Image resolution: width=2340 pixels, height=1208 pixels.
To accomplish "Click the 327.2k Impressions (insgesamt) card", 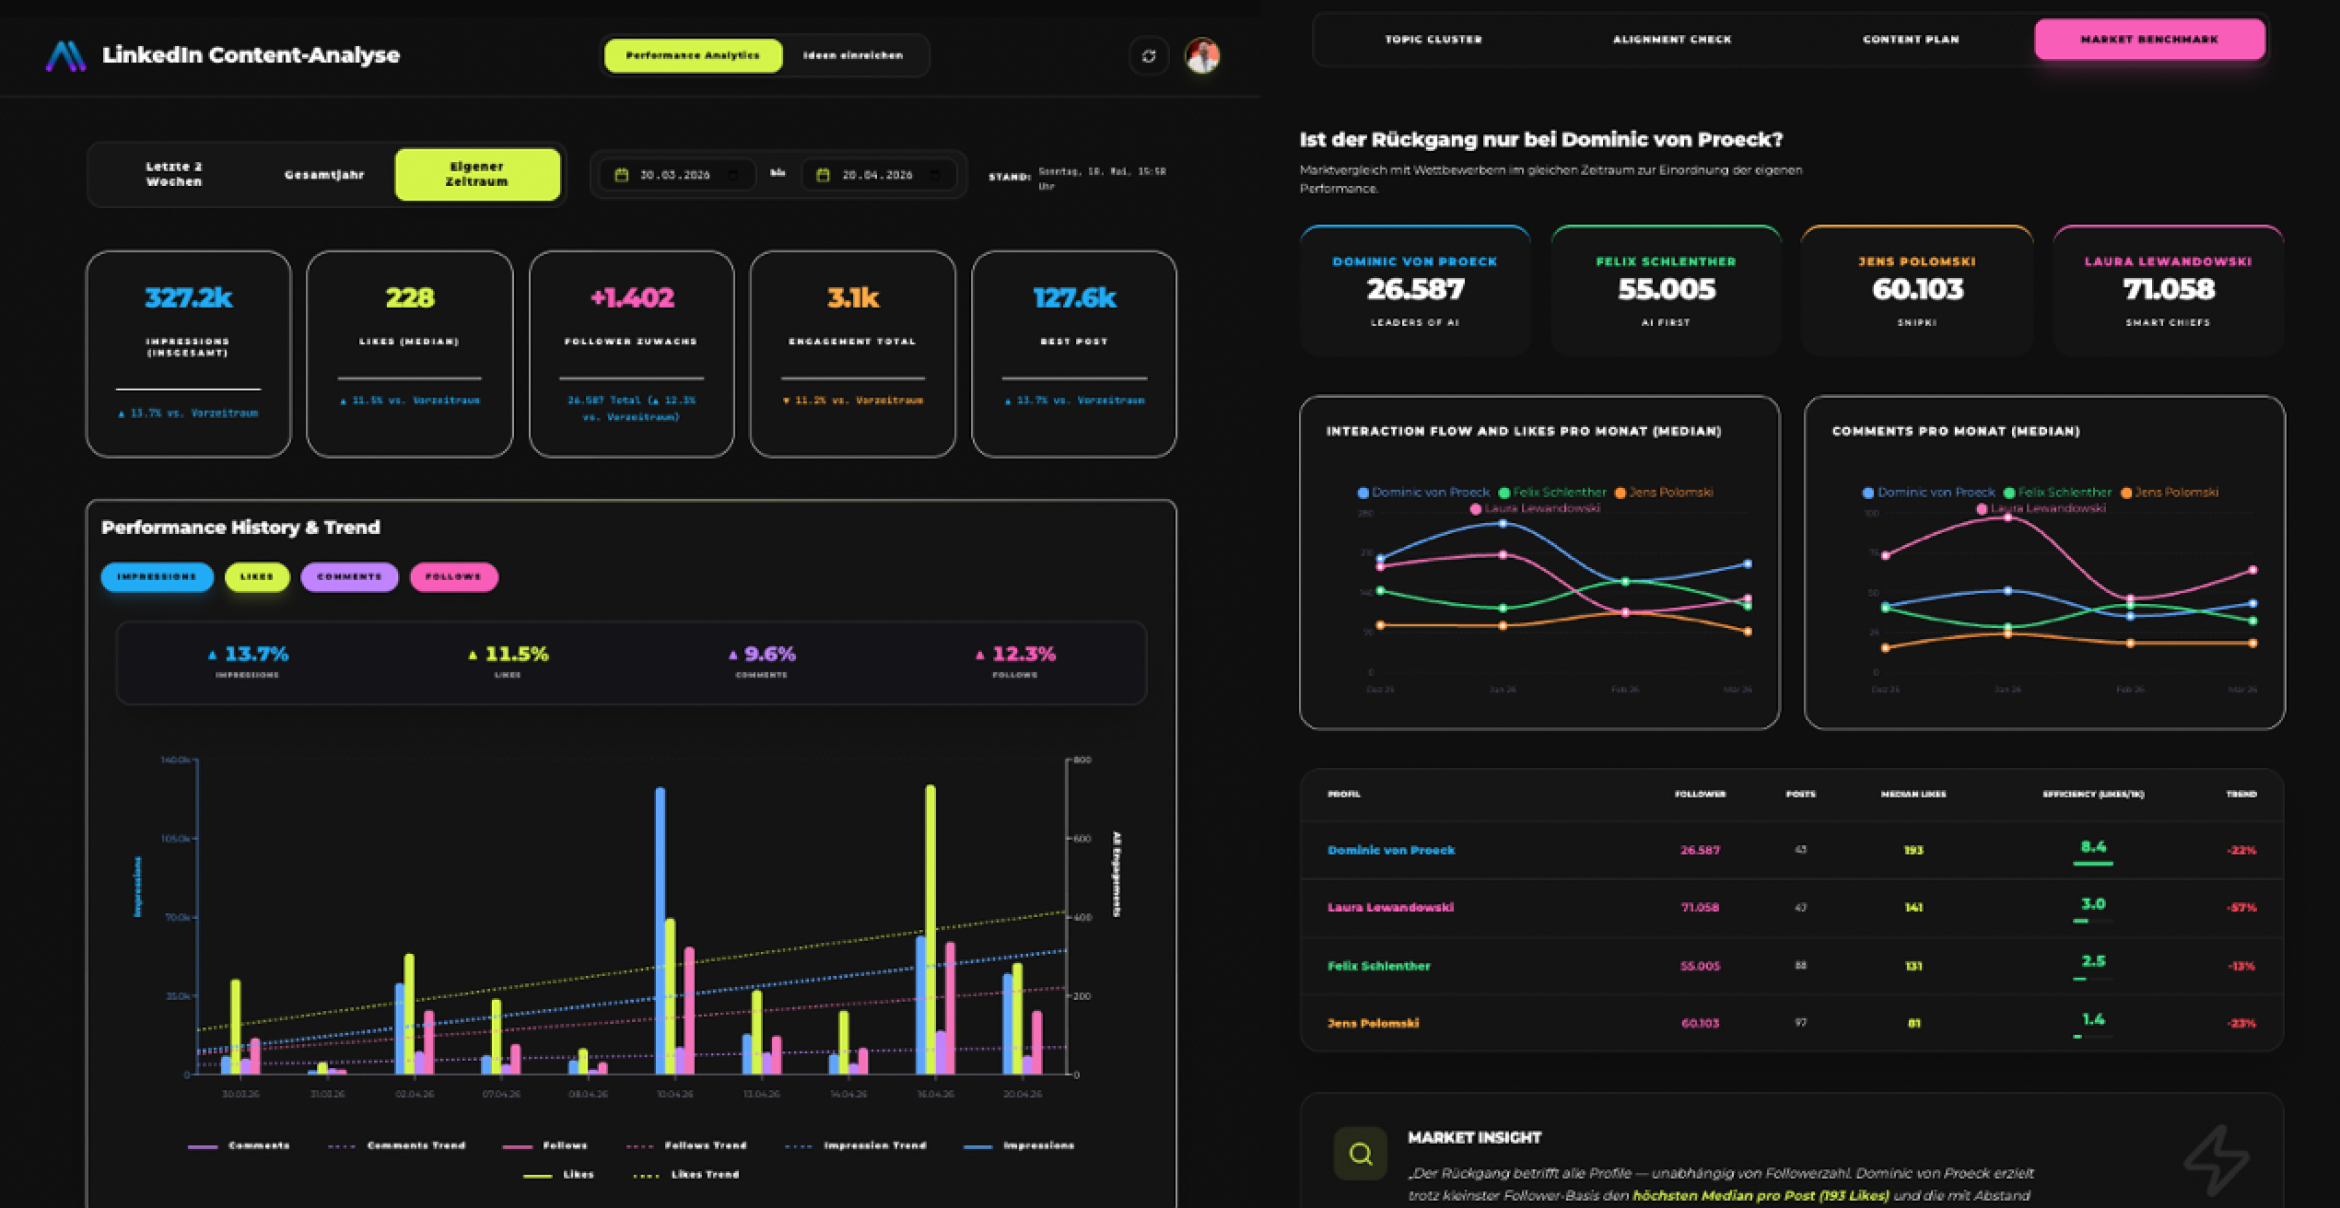I will 189,354.
